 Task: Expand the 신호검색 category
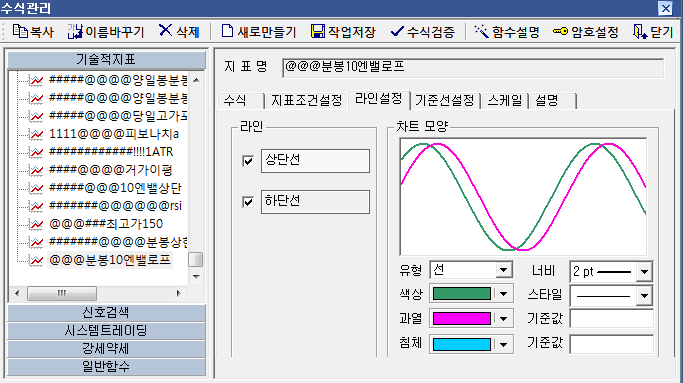pyautogui.click(x=106, y=312)
